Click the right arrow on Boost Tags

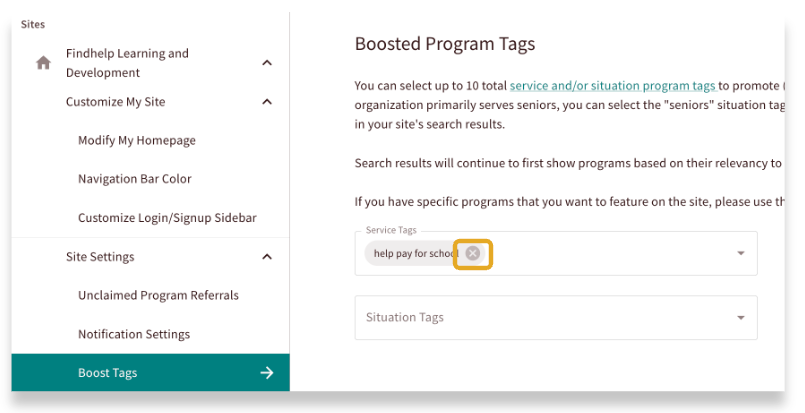267,373
